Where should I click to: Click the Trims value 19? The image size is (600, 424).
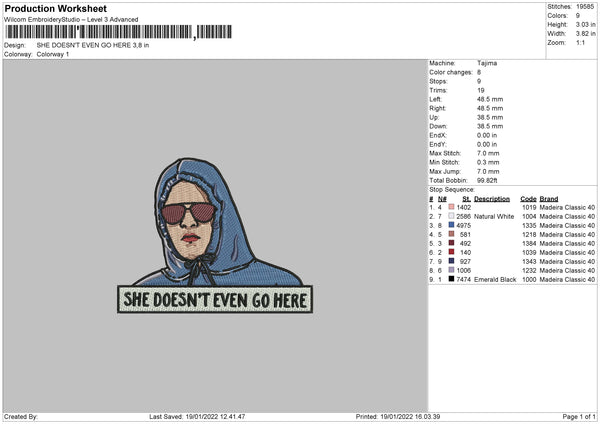(x=481, y=90)
